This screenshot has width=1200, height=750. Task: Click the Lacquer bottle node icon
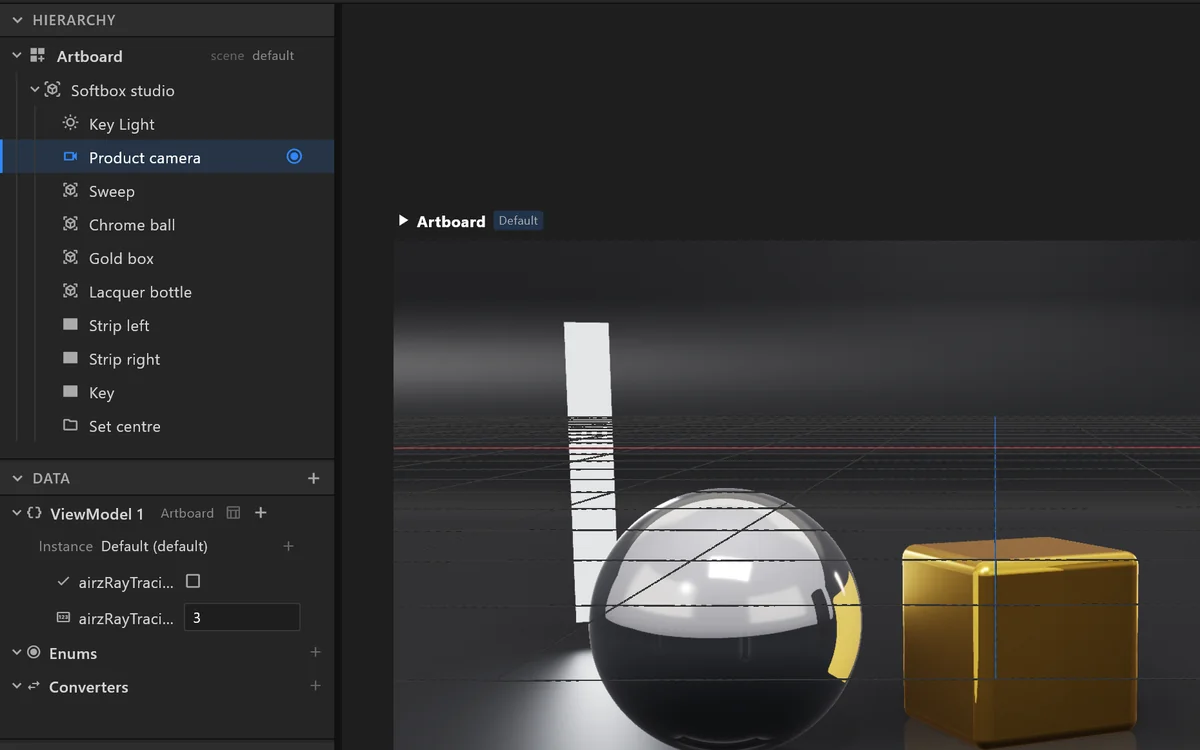70,291
